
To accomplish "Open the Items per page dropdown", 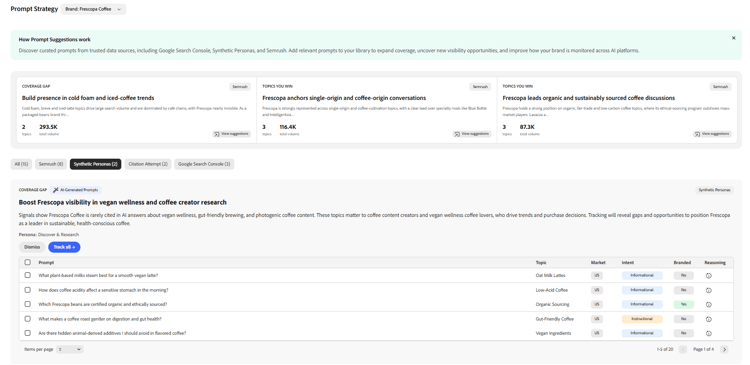I will tap(70, 350).
